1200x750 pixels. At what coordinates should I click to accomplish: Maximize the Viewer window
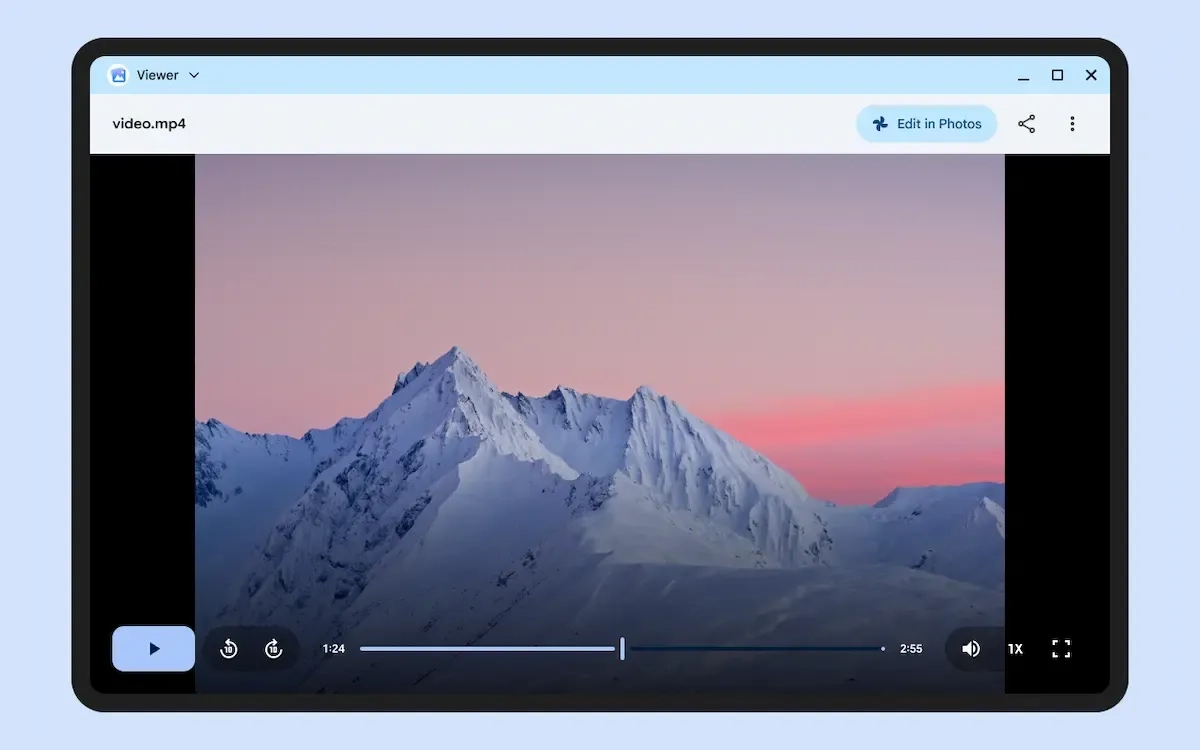1057,75
